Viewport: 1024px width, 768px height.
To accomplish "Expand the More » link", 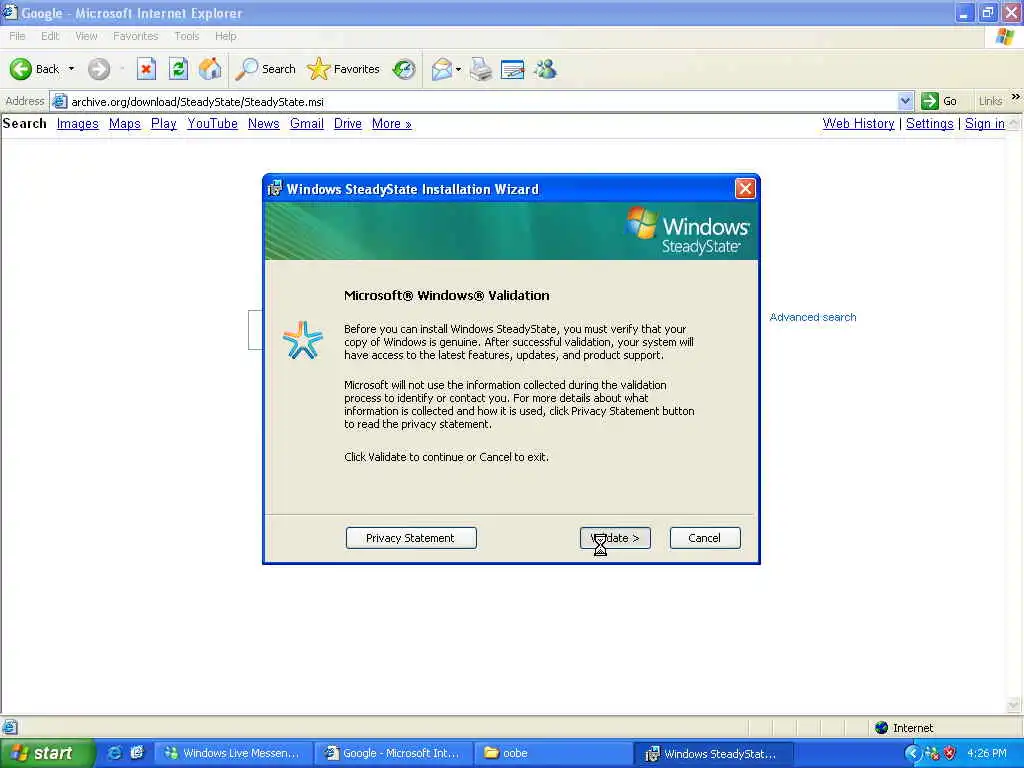I will click(x=392, y=123).
